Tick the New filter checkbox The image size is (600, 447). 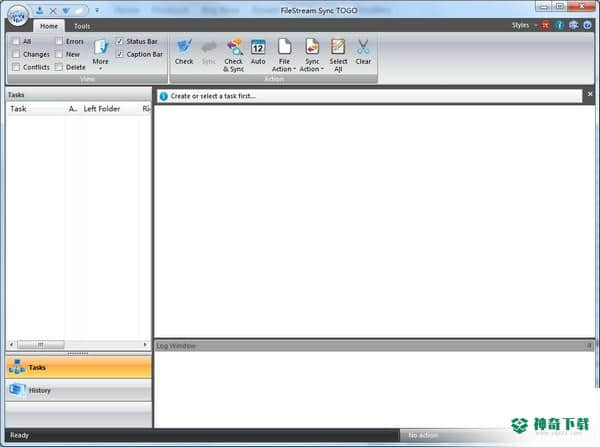pyautogui.click(x=59, y=54)
